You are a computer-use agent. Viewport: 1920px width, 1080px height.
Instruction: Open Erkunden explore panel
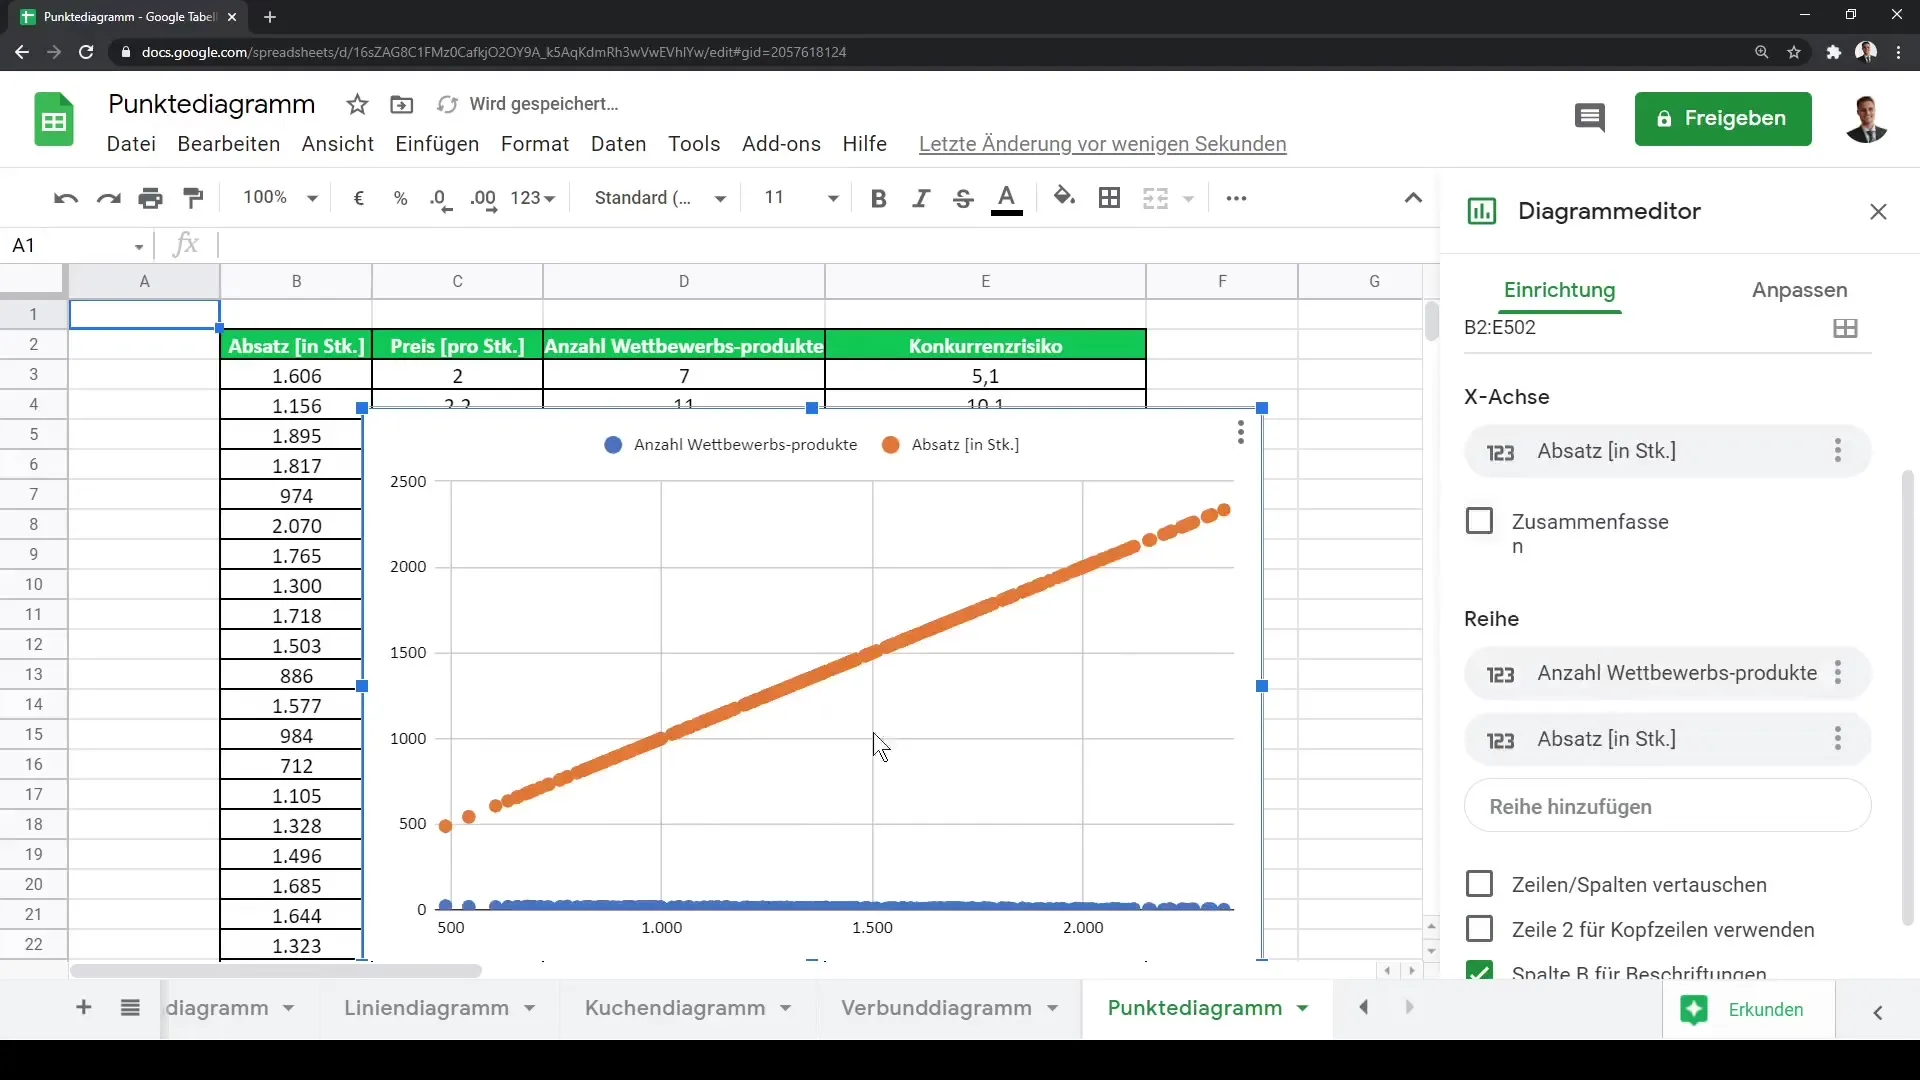[1748, 1009]
